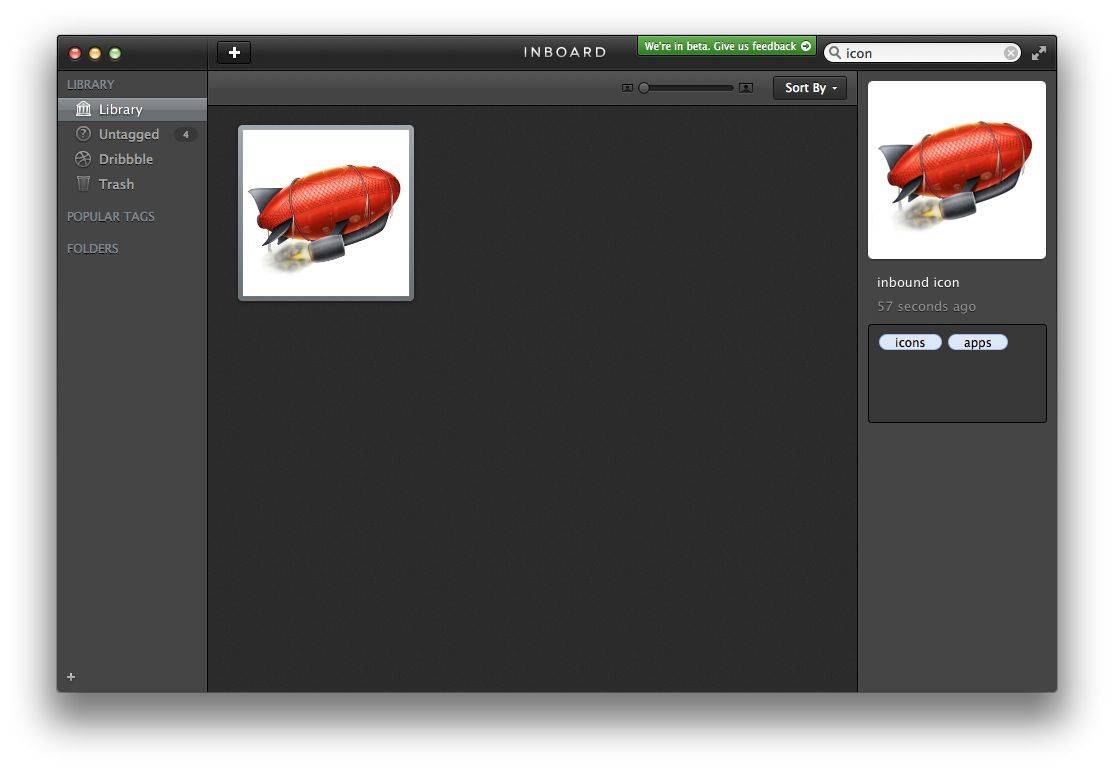Expand the Folders section

(x=93, y=248)
